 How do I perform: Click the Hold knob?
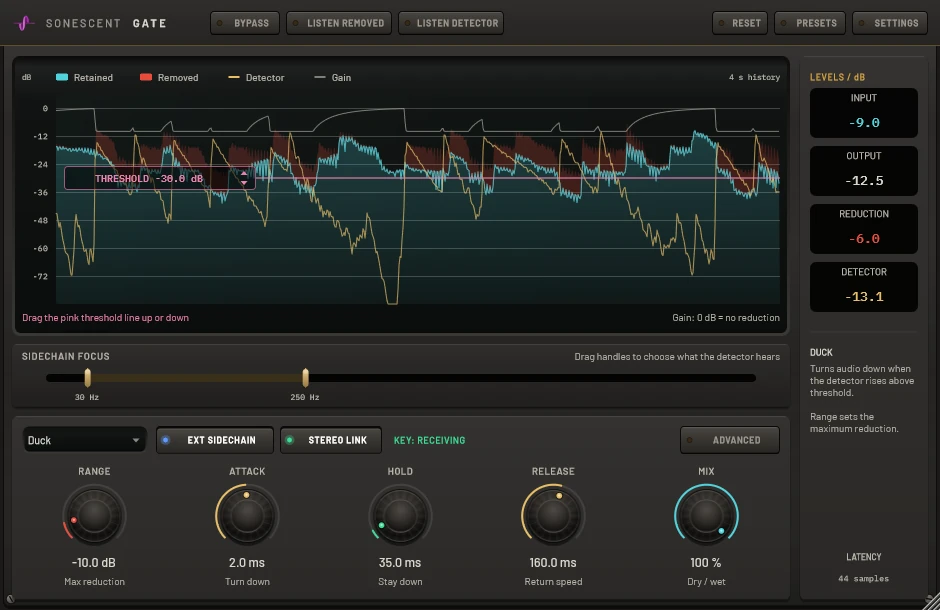coord(400,515)
